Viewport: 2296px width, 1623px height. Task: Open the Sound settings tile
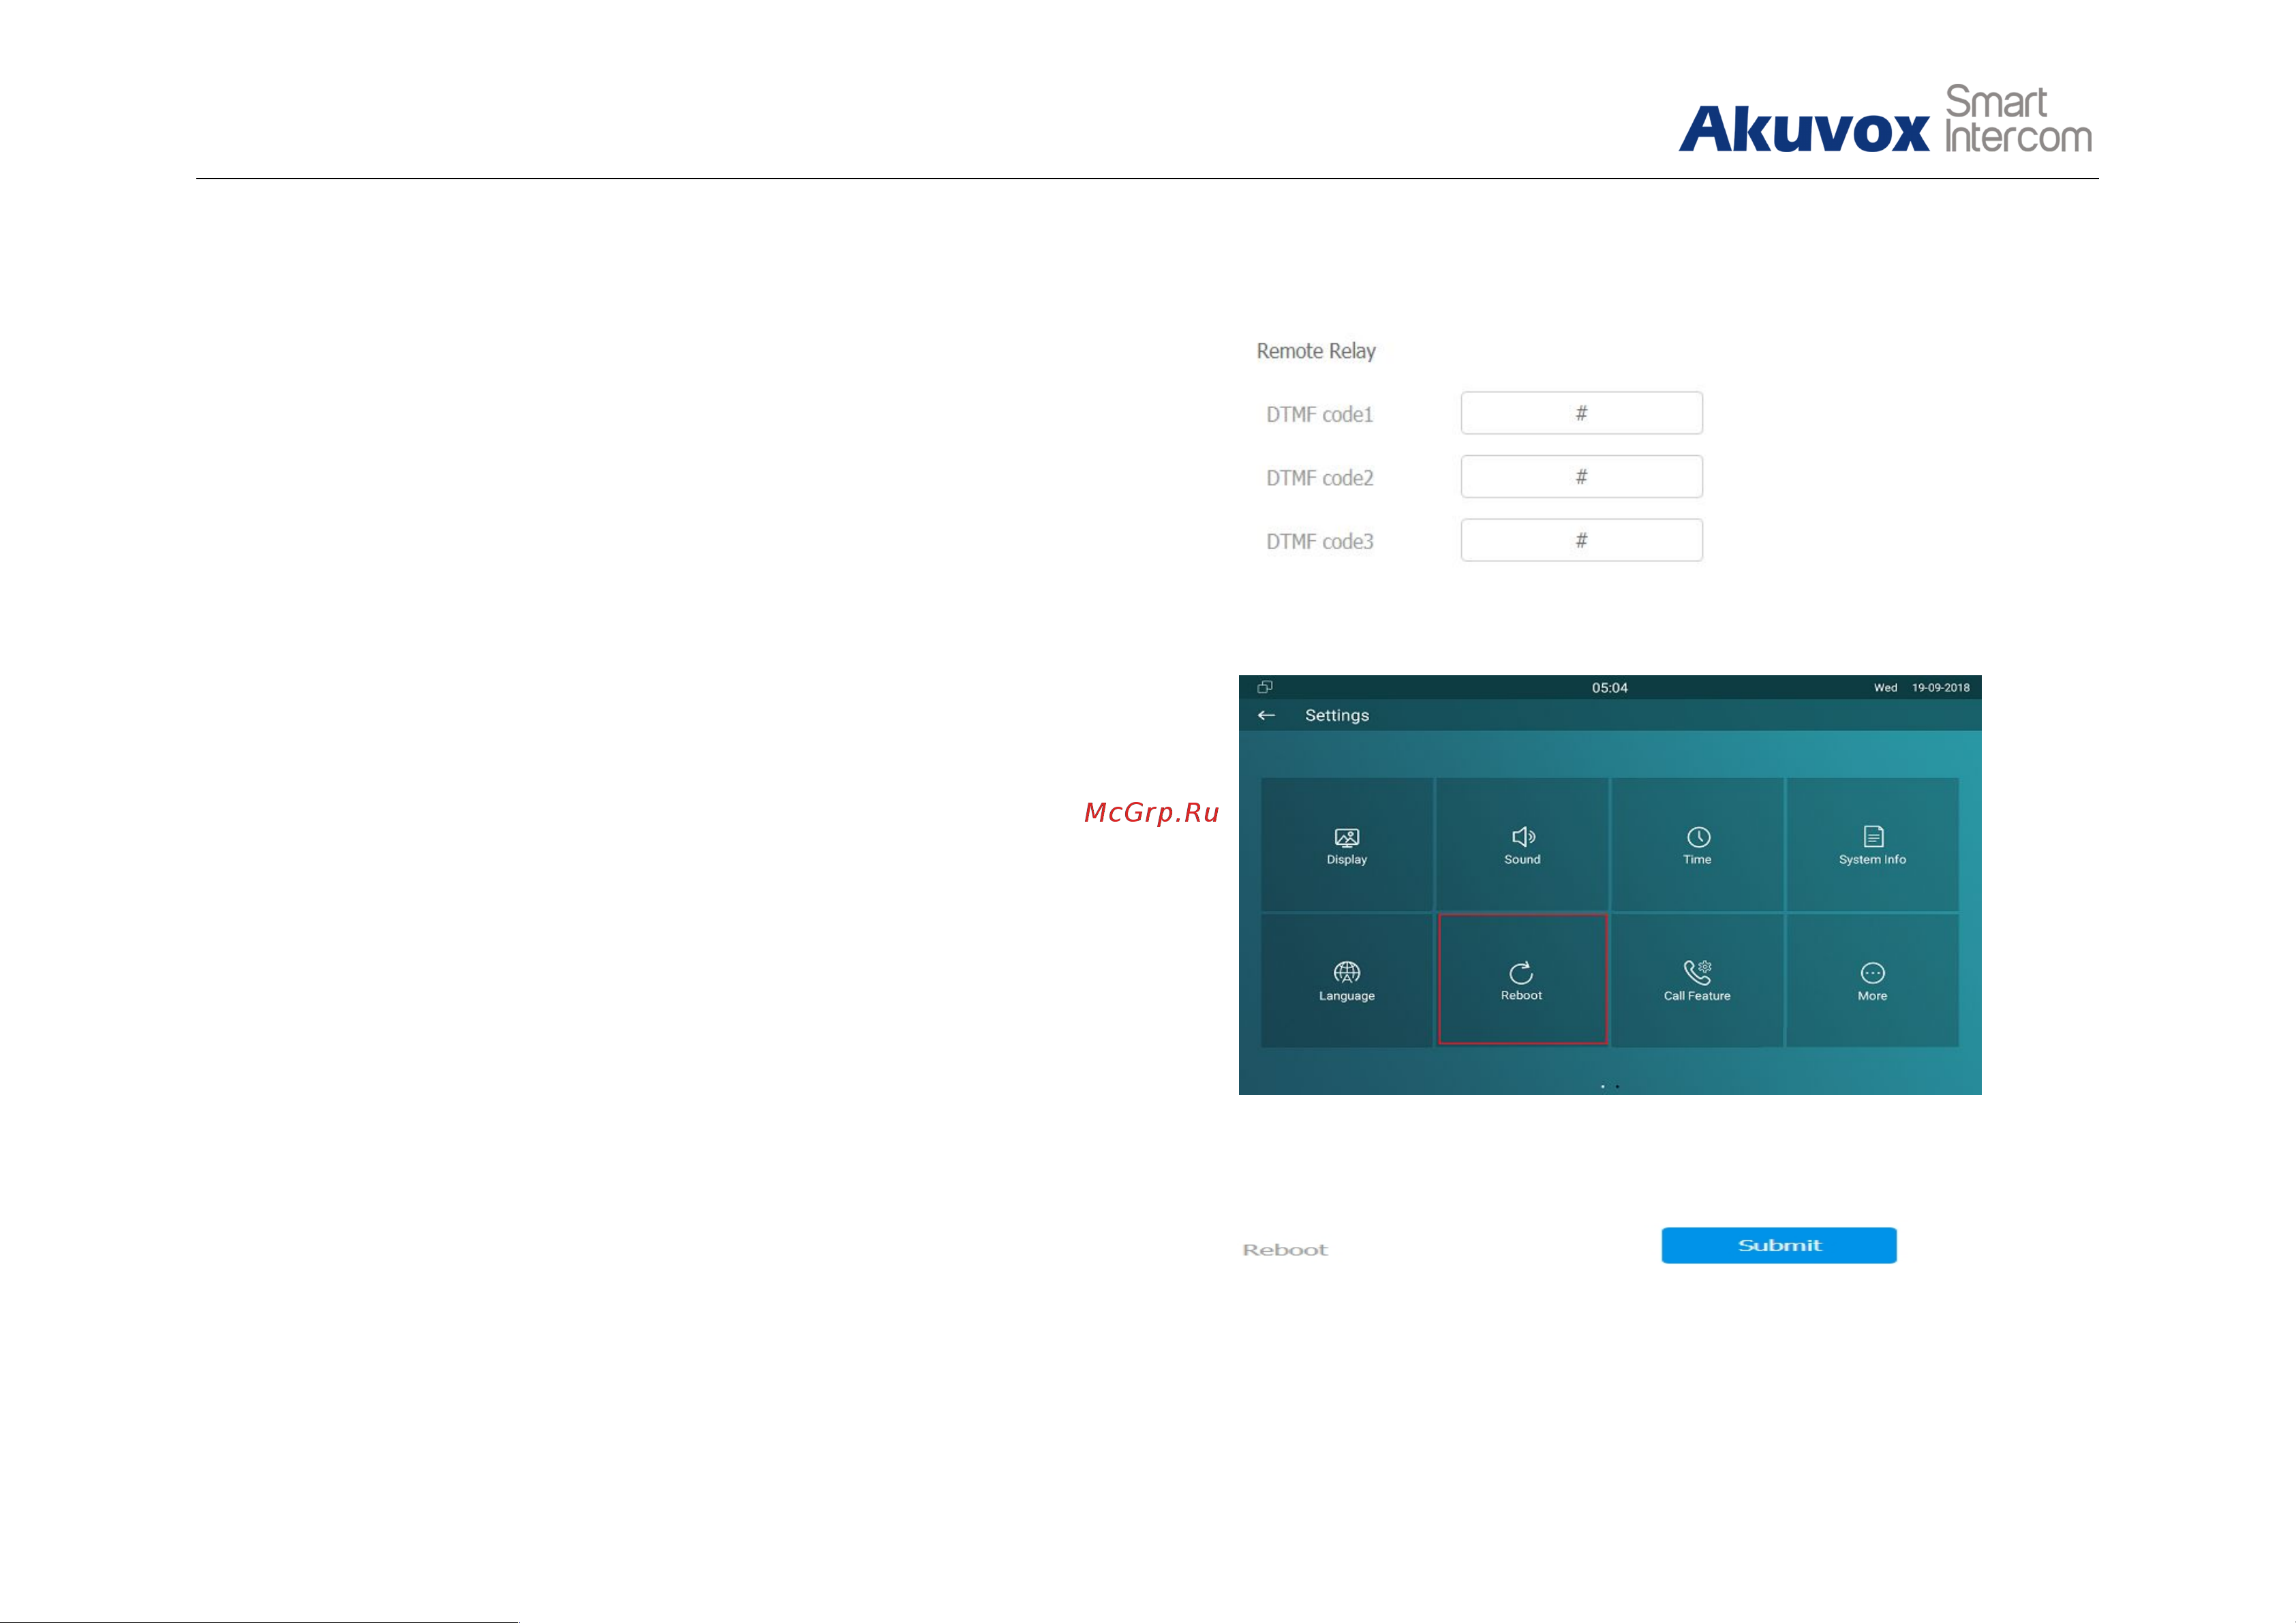pos(1522,844)
